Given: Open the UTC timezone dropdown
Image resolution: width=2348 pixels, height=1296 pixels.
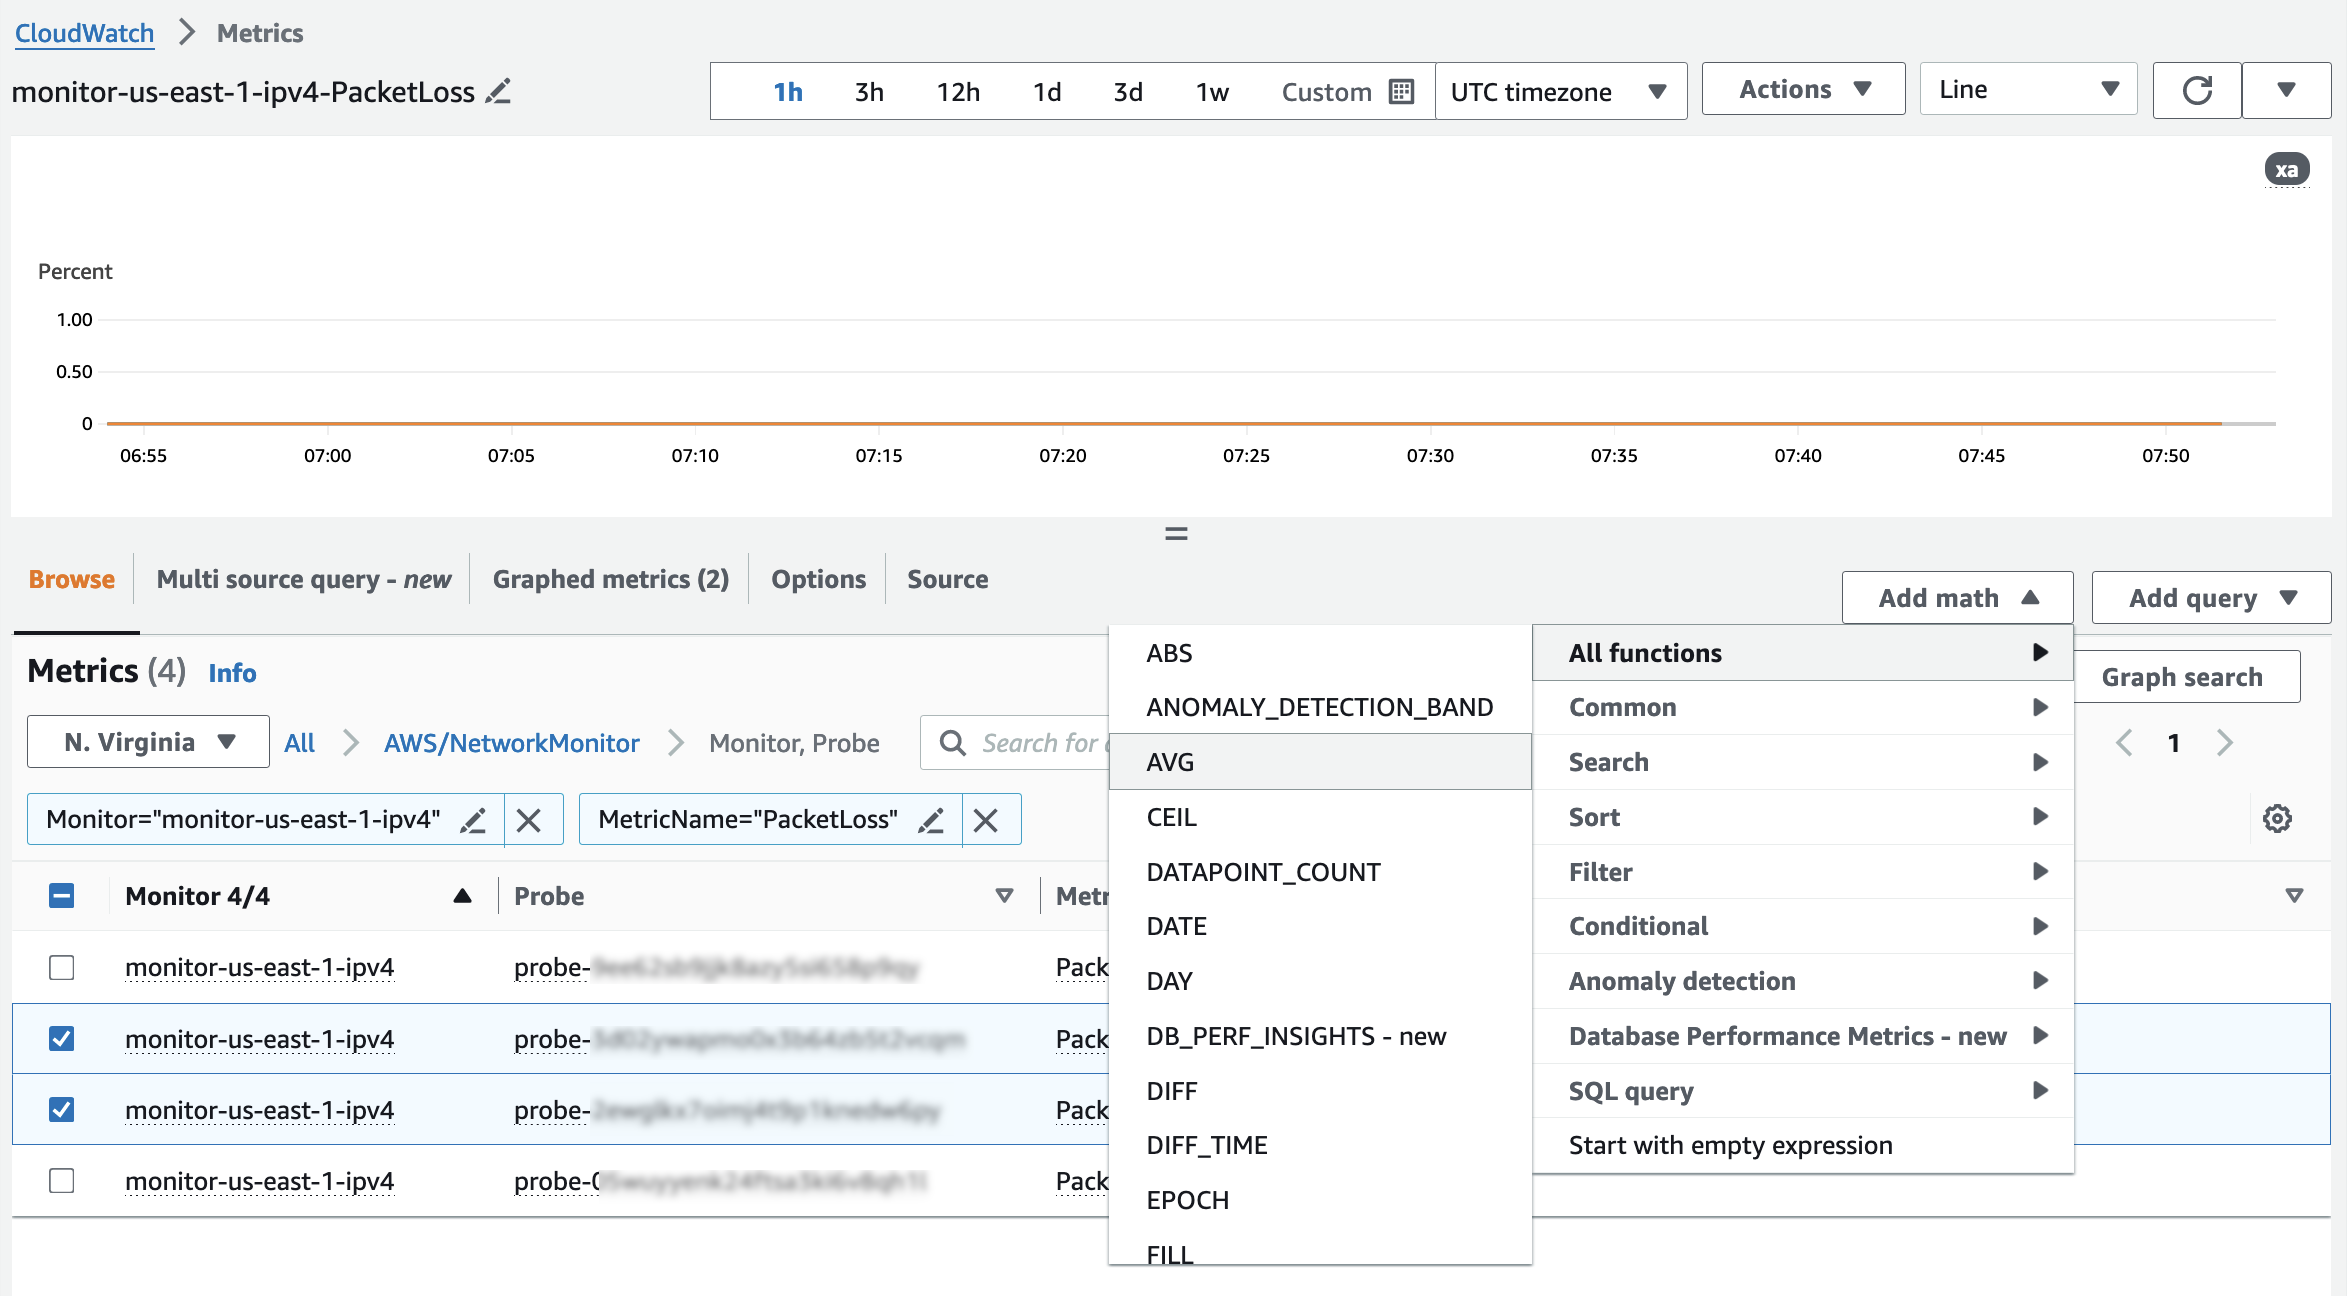Looking at the screenshot, I should [1559, 92].
